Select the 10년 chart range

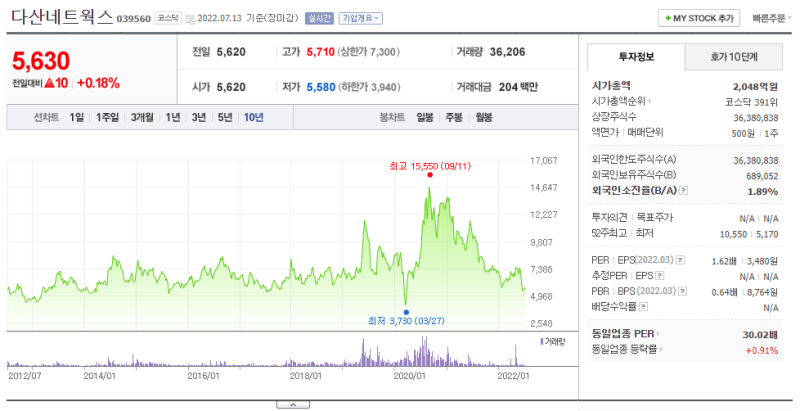254,117
